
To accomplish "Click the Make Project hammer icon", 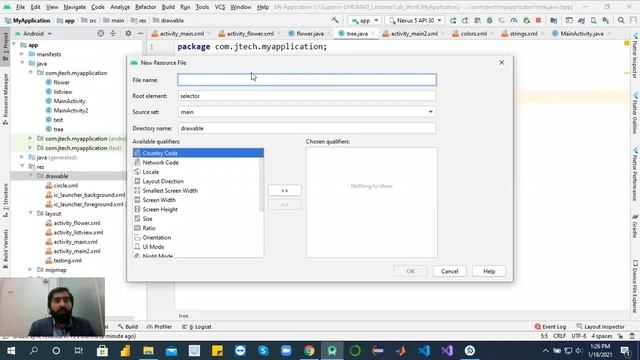I will pyautogui.click(x=335, y=20).
